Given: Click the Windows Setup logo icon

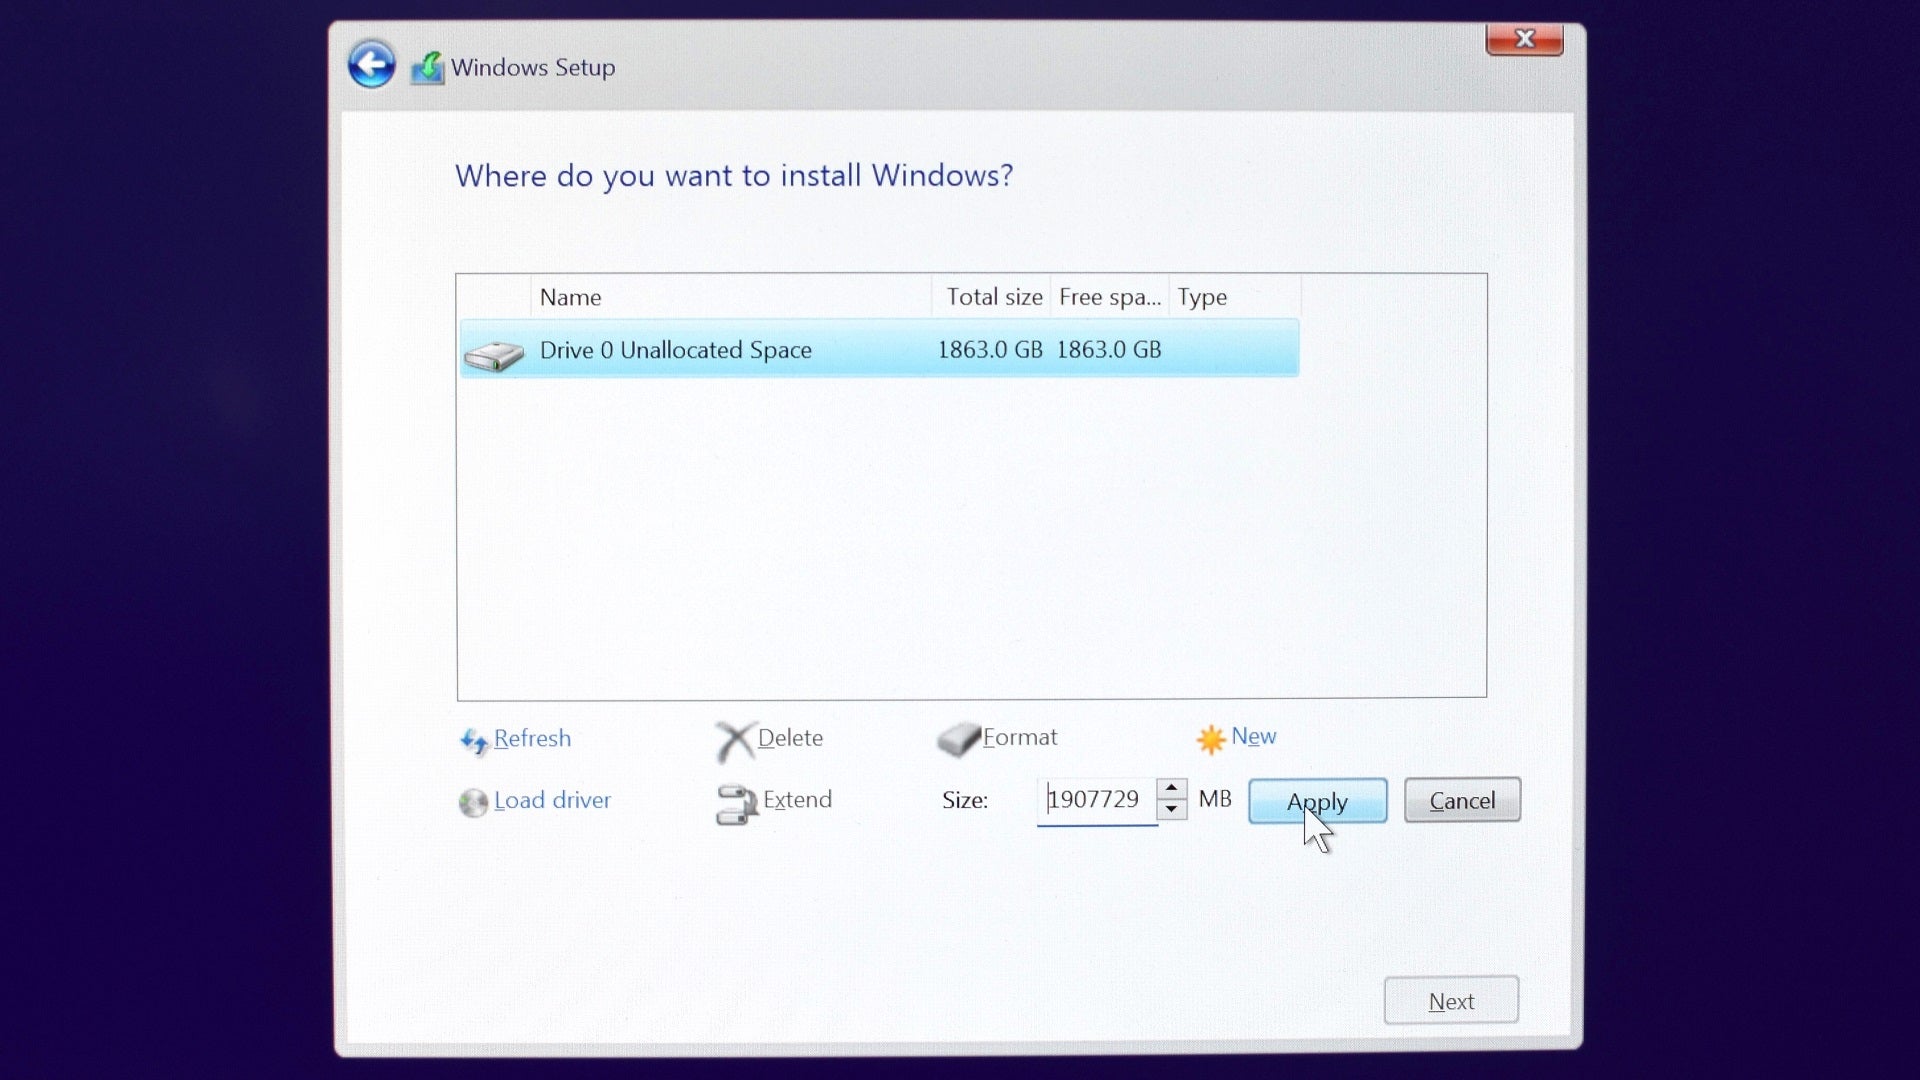Looking at the screenshot, I should point(426,66).
